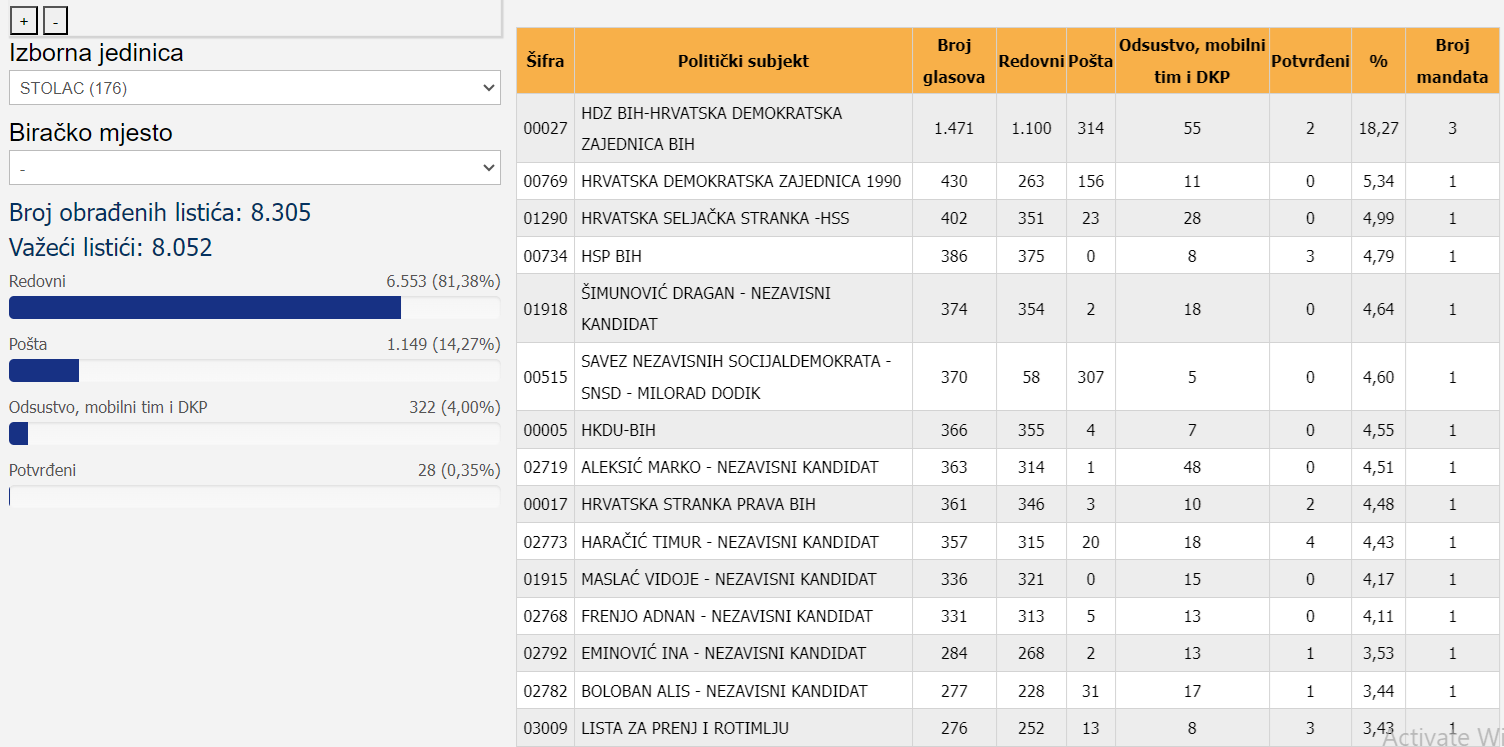Click the Pošta progress bar

click(254, 371)
